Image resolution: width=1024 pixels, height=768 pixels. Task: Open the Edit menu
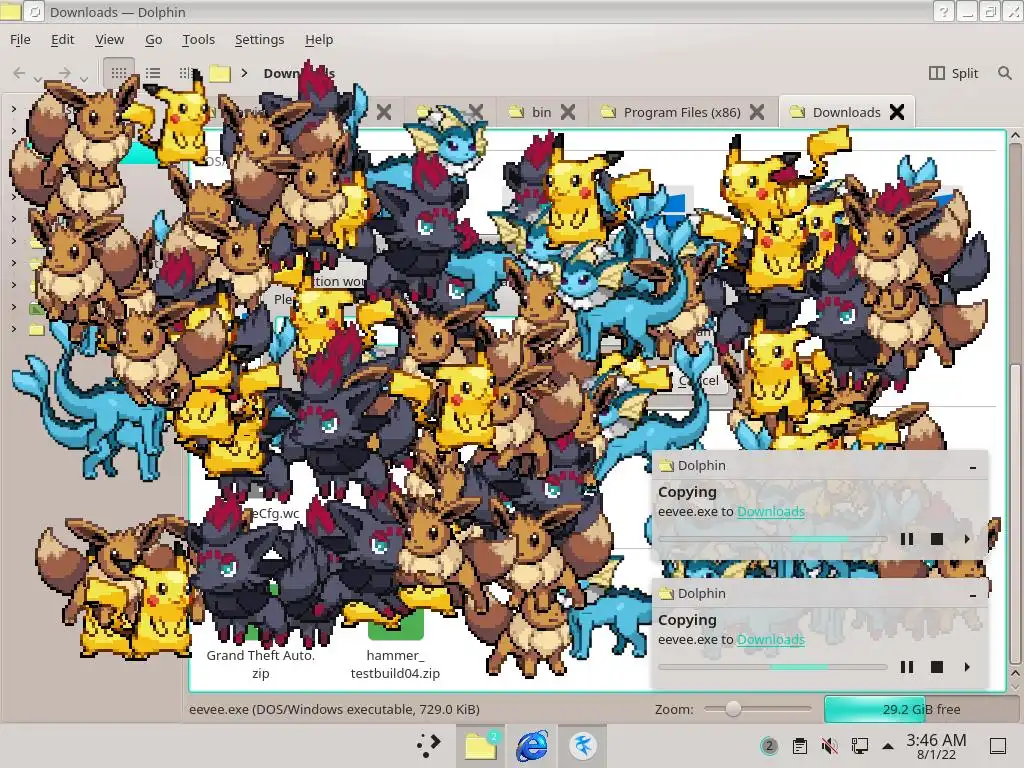coord(62,39)
